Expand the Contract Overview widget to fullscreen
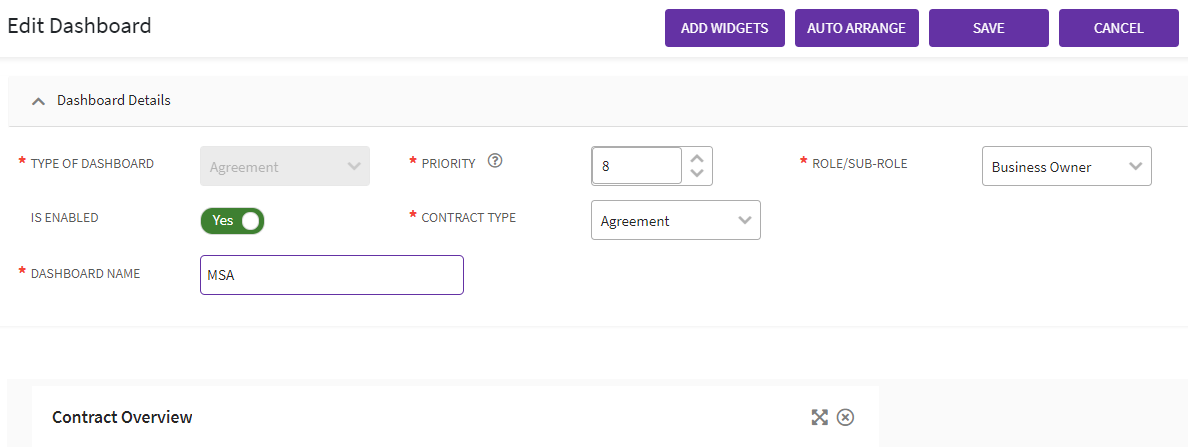 click(x=820, y=417)
